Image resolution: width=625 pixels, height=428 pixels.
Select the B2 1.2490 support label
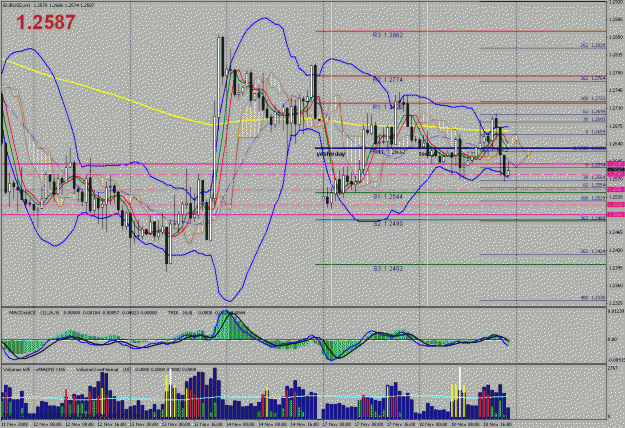click(388, 224)
